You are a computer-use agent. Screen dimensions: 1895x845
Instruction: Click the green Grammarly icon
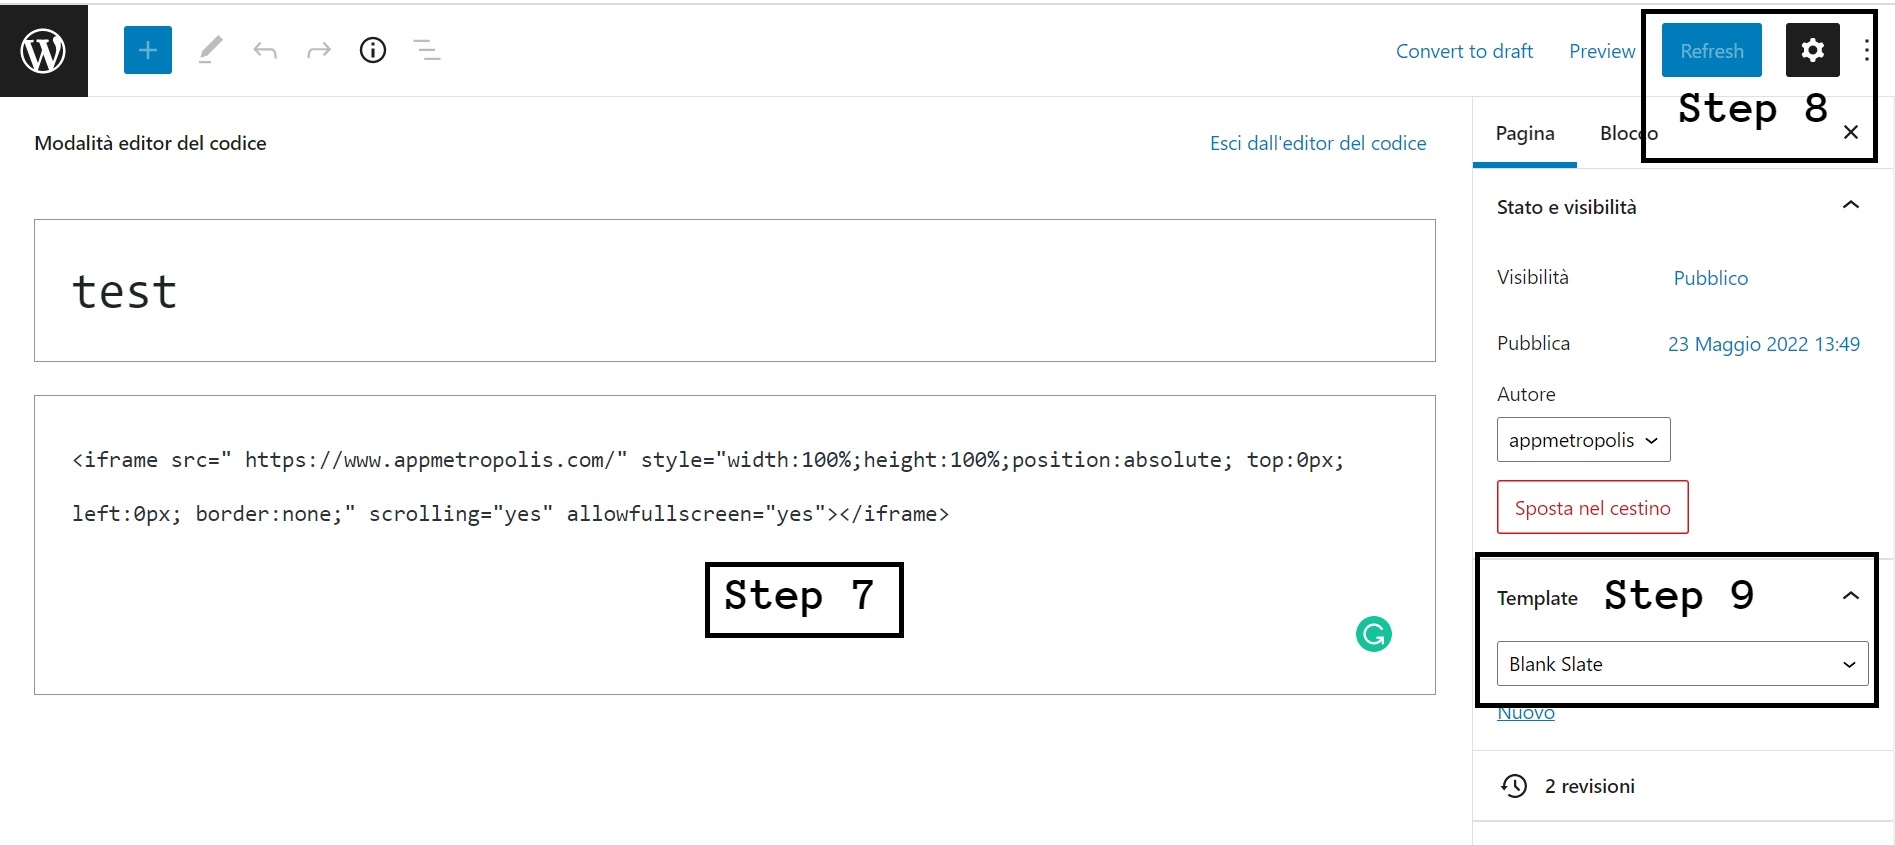pos(1374,633)
